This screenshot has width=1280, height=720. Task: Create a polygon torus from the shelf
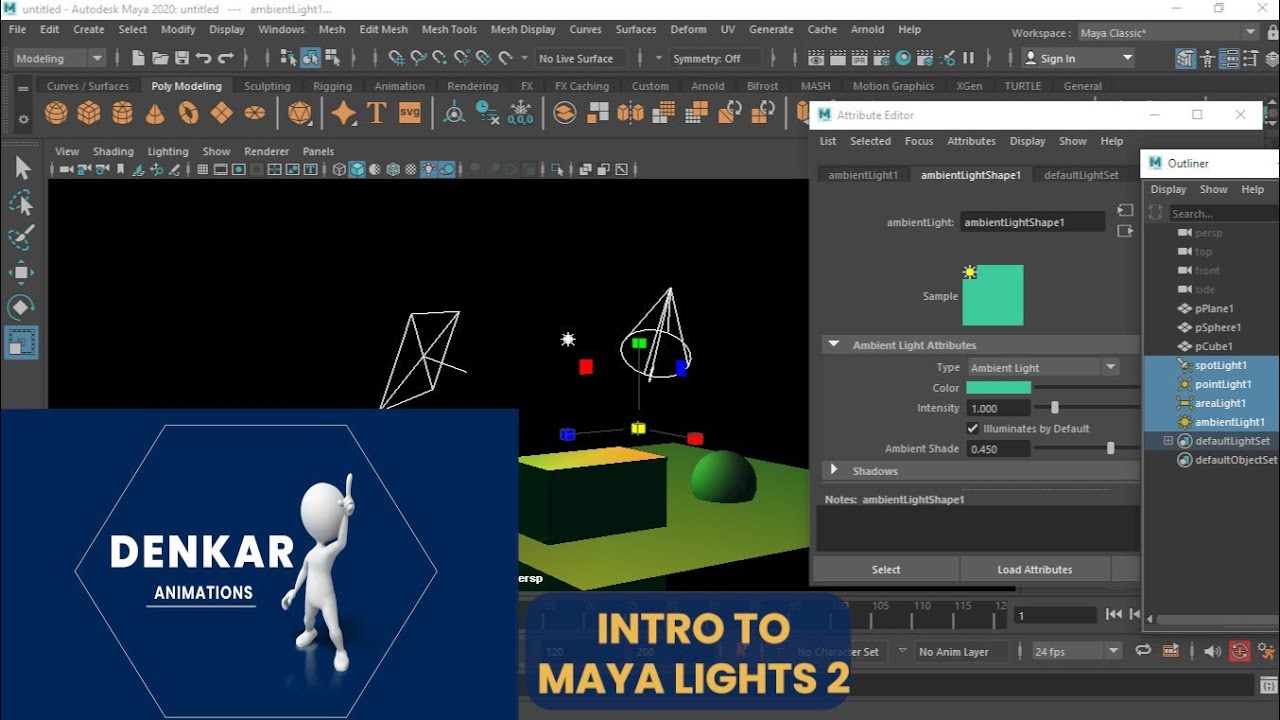click(188, 113)
